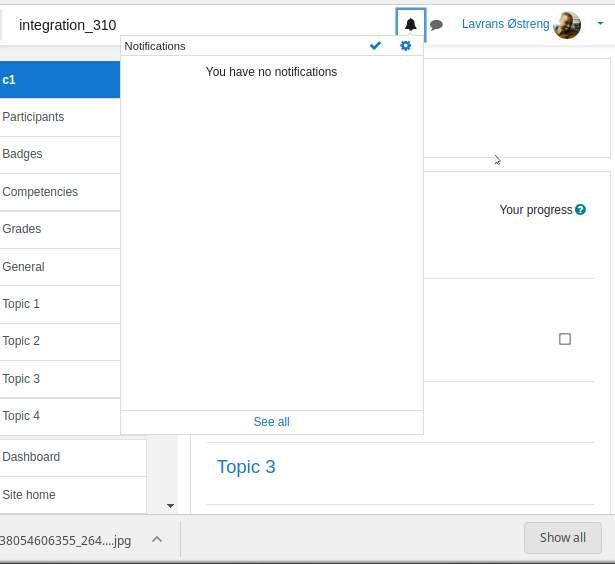Tick the activity completion checkbox
The height and width of the screenshot is (564, 615).
coord(565,339)
